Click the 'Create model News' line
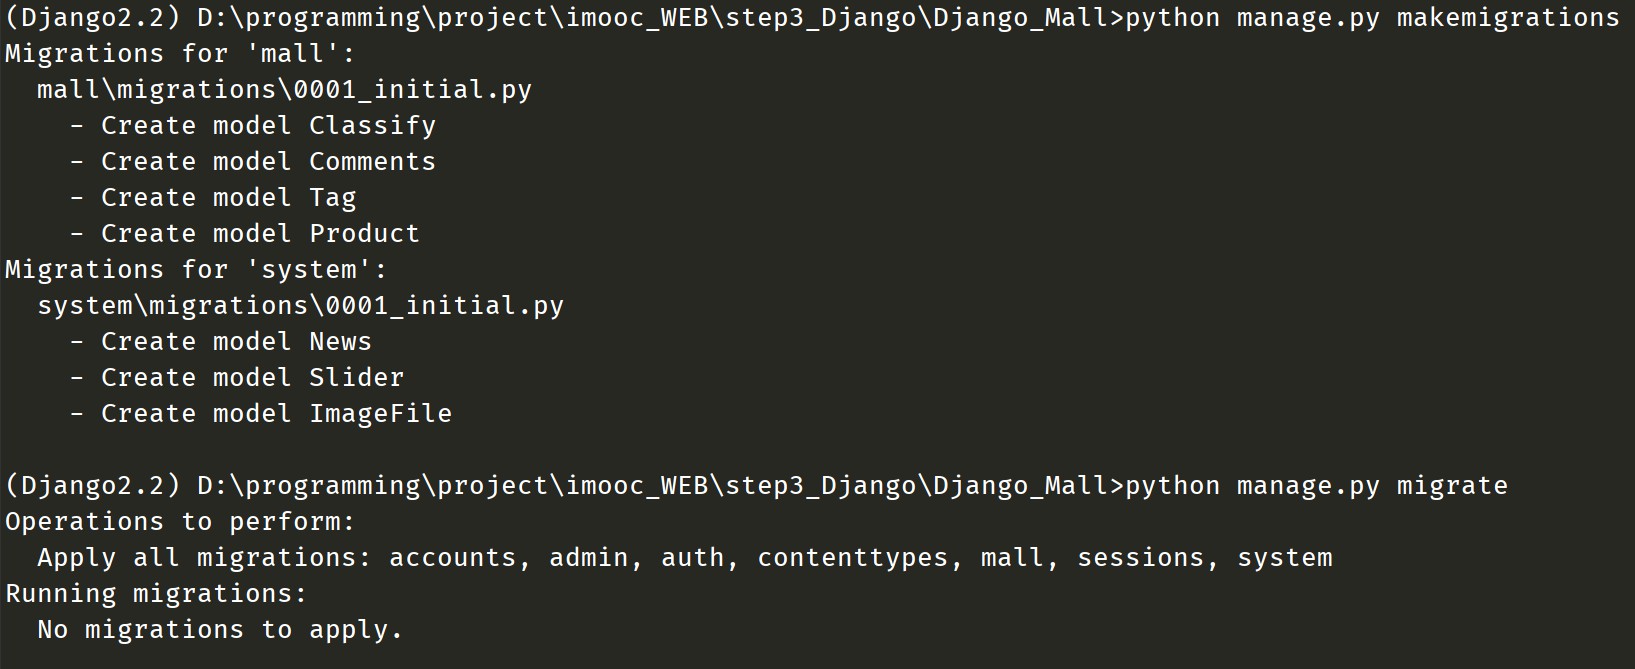This screenshot has height=669, width=1635. click(x=236, y=342)
